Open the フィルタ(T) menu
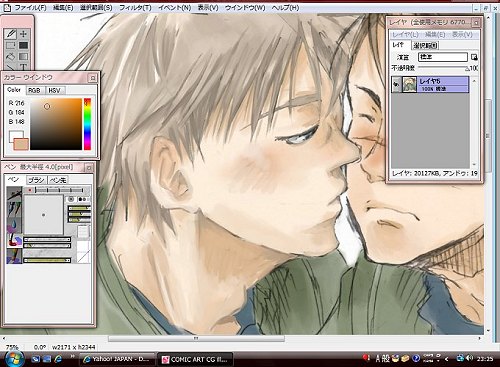This screenshot has width=500, height=367. [x=135, y=7]
